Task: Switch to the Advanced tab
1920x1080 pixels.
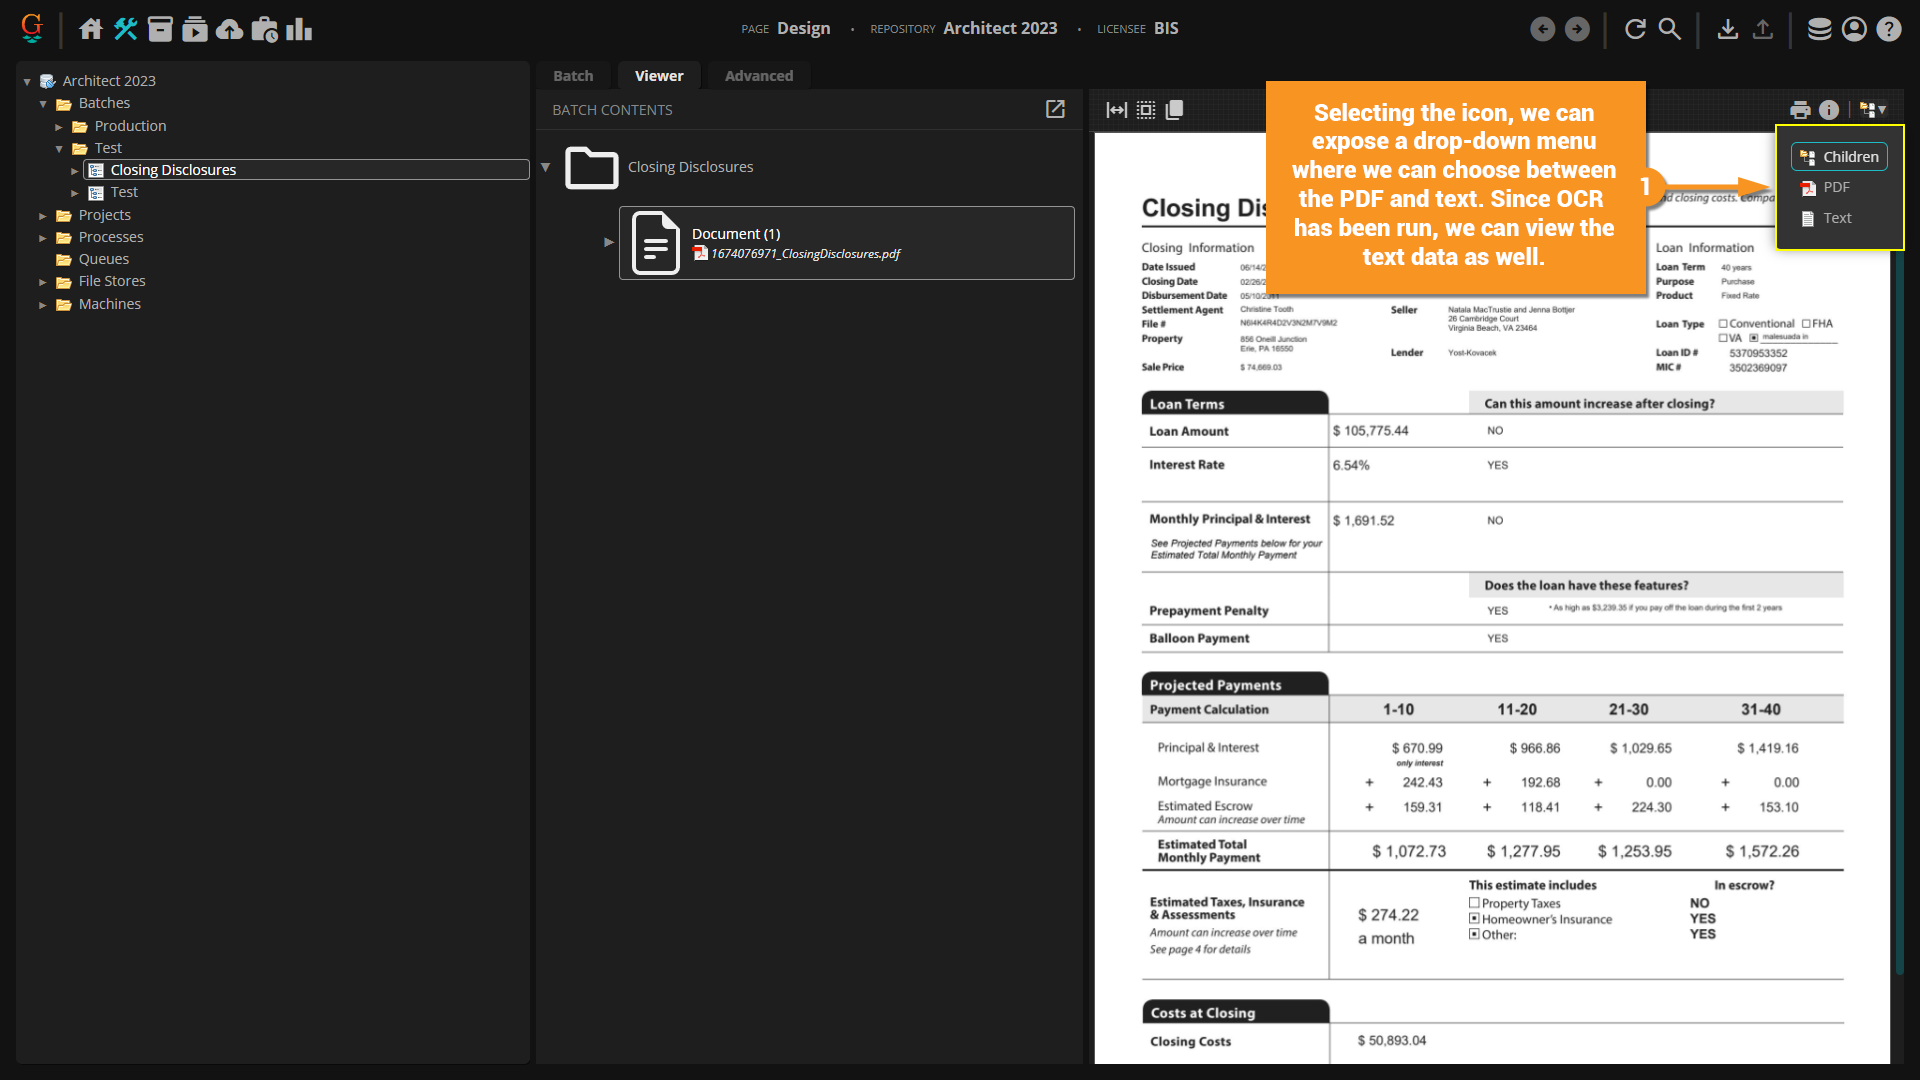Action: (758, 76)
